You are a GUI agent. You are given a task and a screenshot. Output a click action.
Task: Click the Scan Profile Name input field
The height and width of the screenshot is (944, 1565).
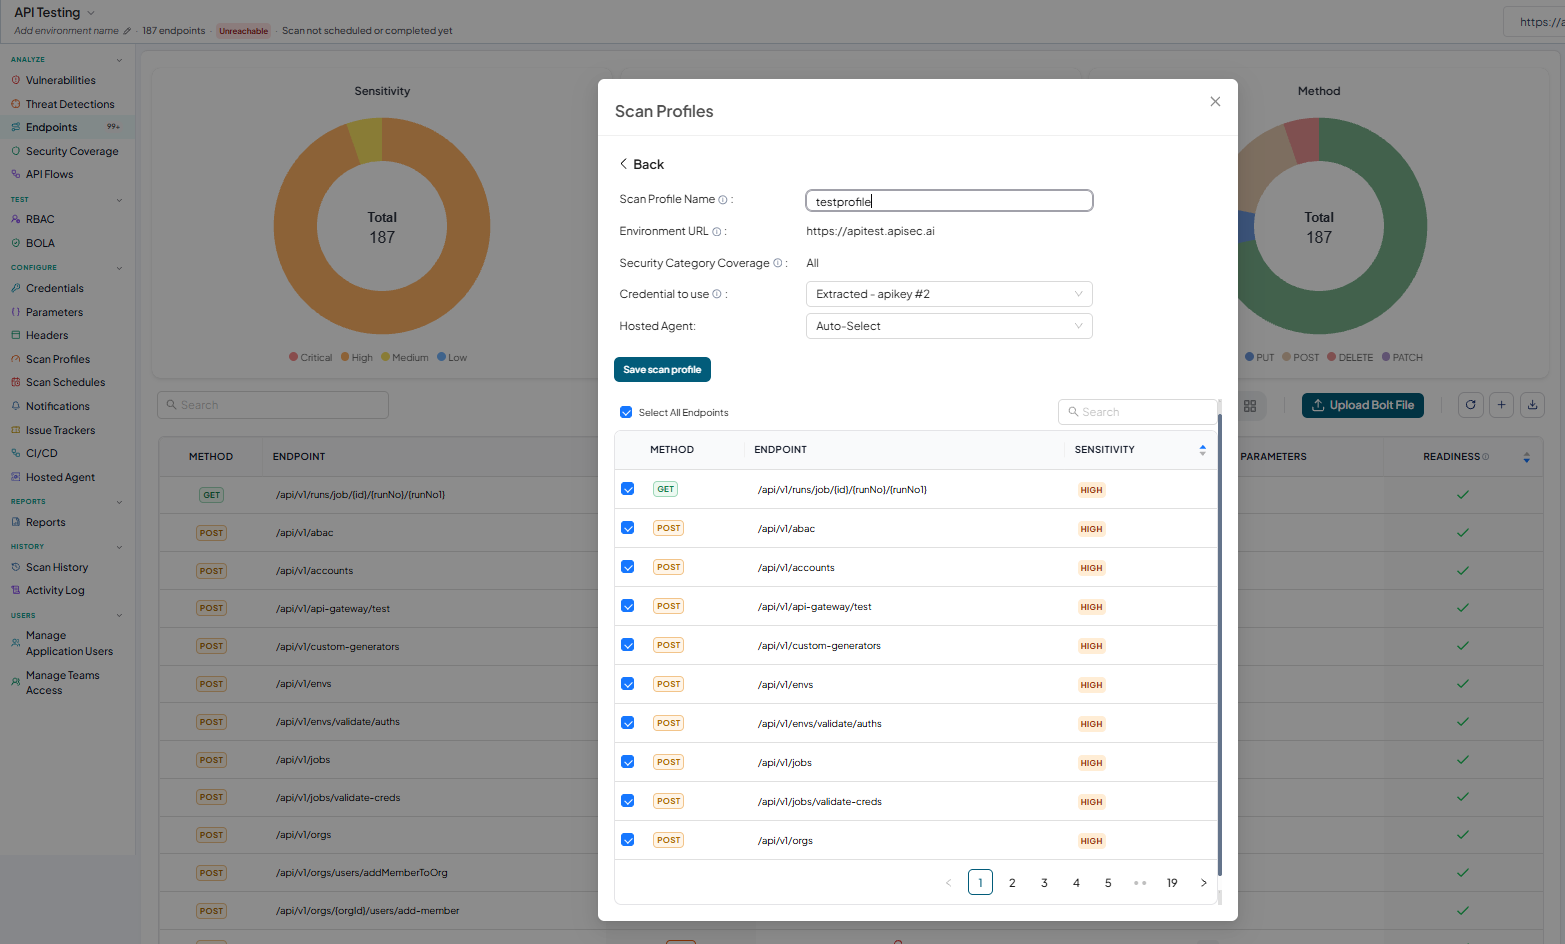[949, 201]
